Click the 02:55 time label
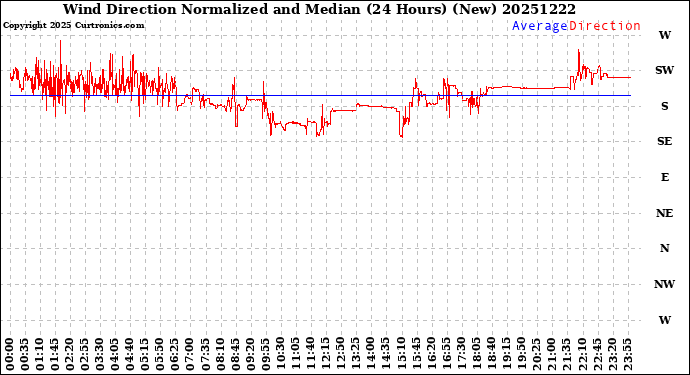The width and height of the screenshot is (690, 375). [84, 355]
